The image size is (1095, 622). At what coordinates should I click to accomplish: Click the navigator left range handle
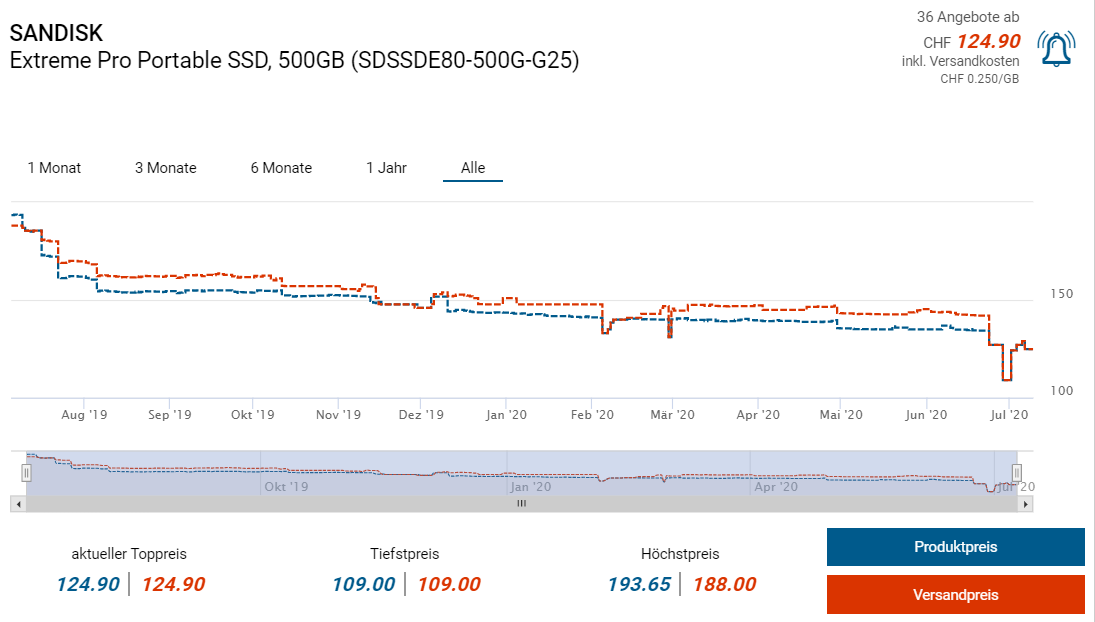(27, 473)
